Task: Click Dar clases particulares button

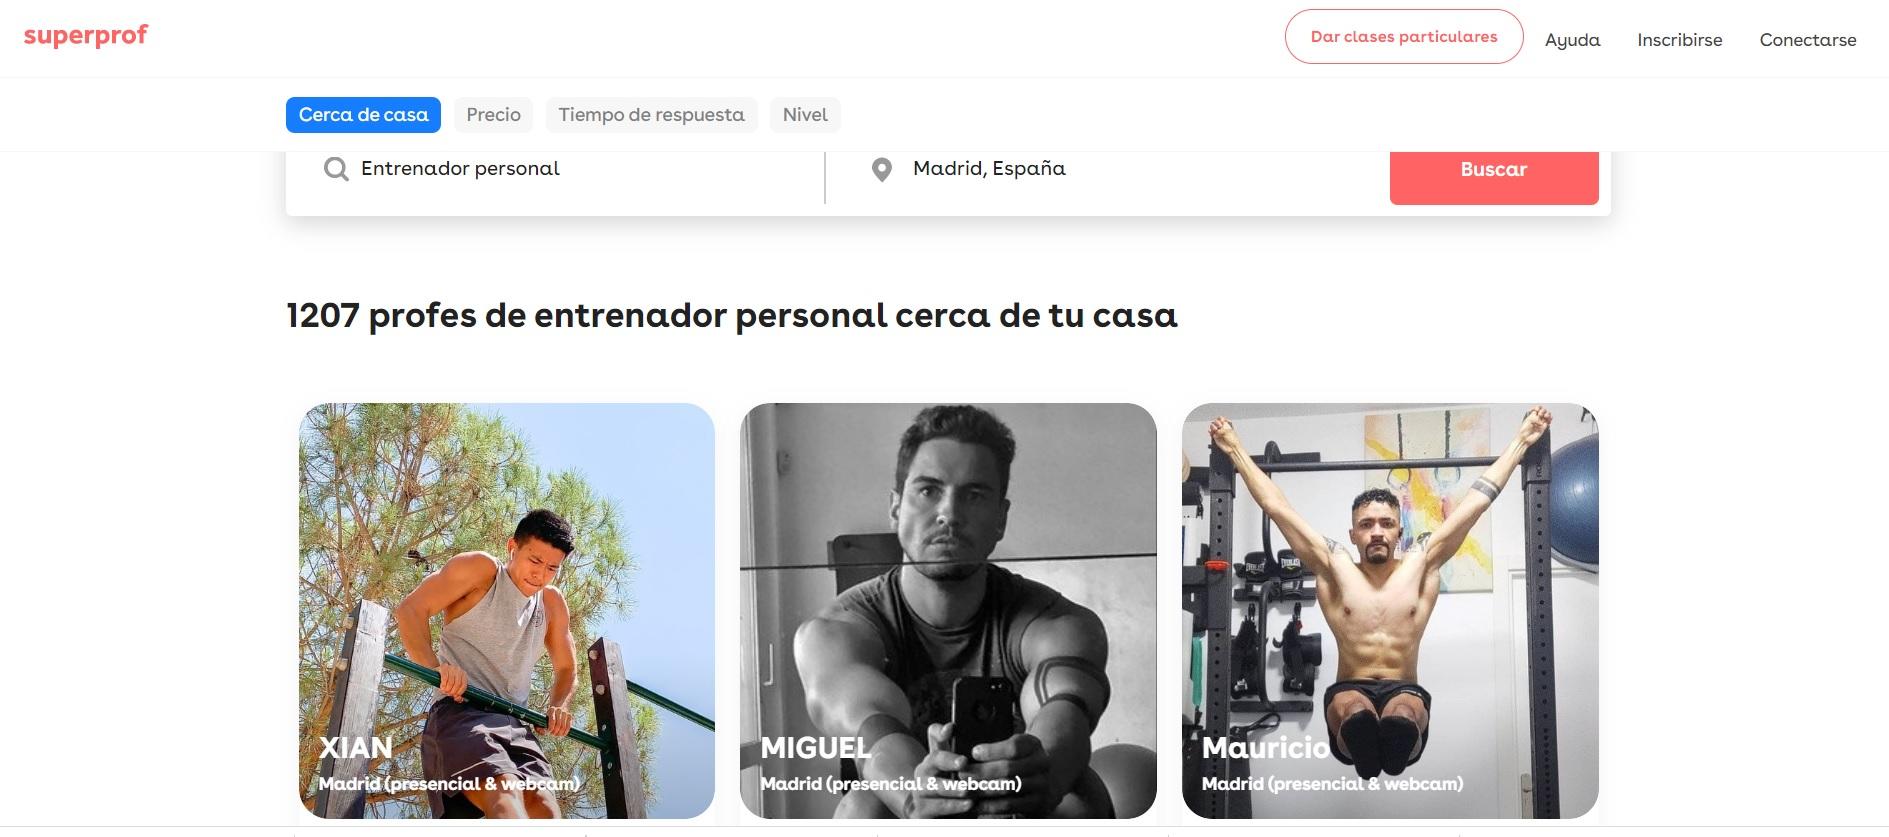Action: point(1403,37)
